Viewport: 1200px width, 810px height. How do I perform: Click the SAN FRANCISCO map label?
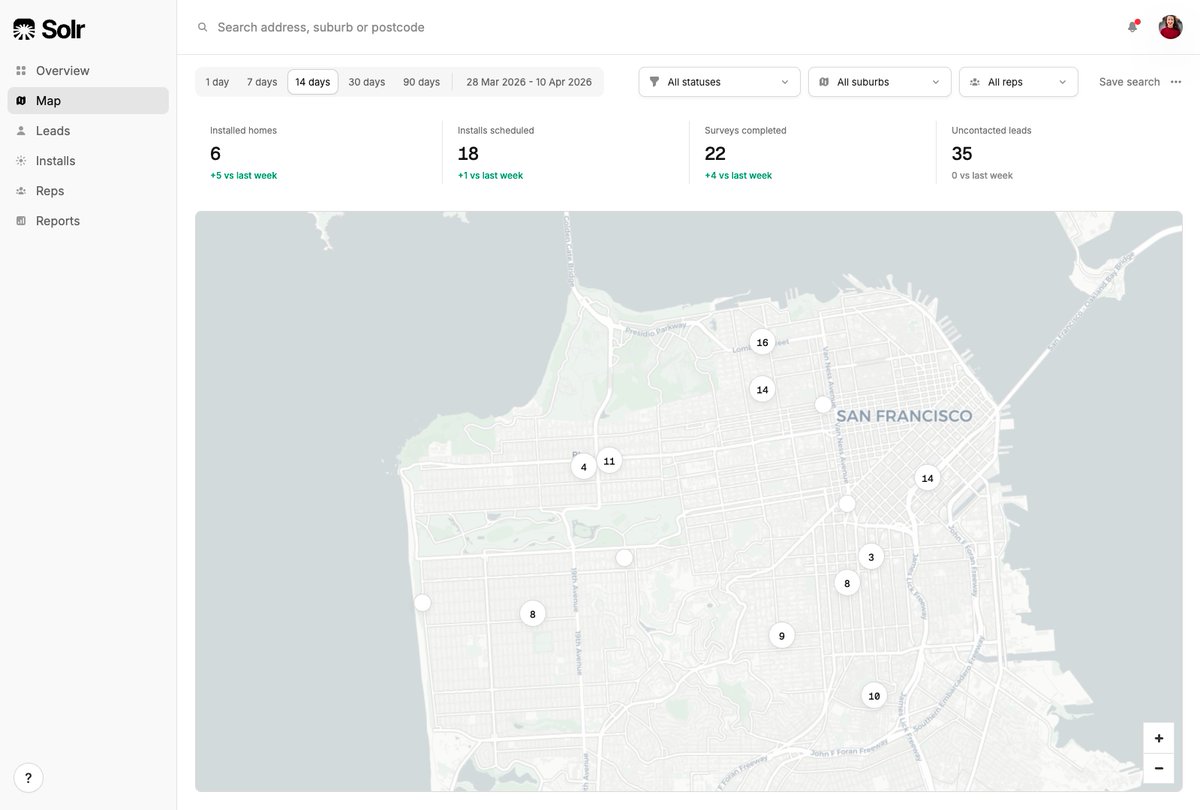coord(904,416)
